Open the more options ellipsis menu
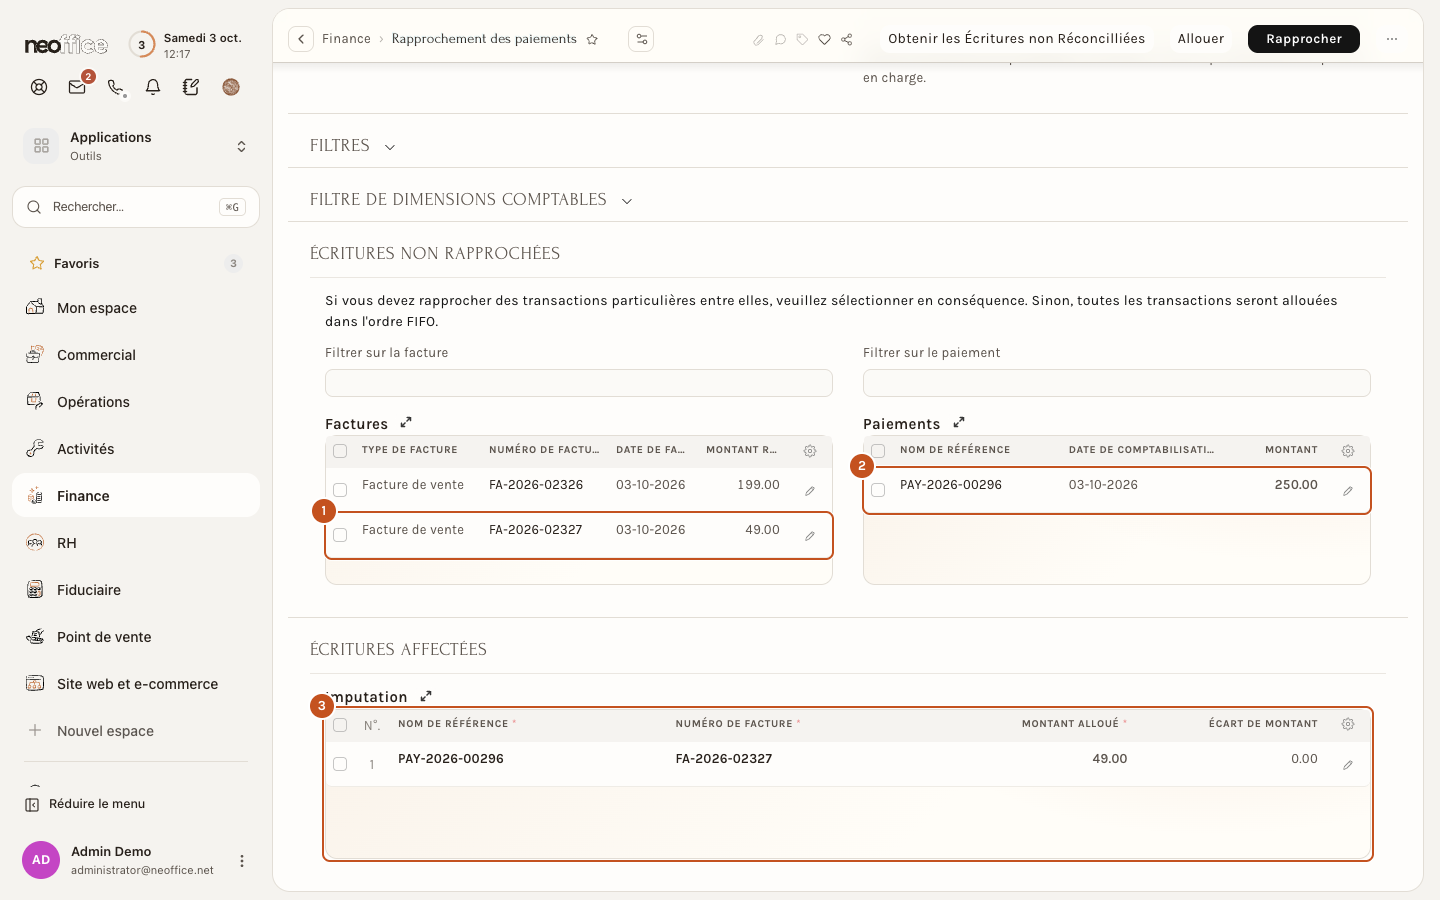Image resolution: width=1440 pixels, height=900 pixels. tap(1392, 39)
